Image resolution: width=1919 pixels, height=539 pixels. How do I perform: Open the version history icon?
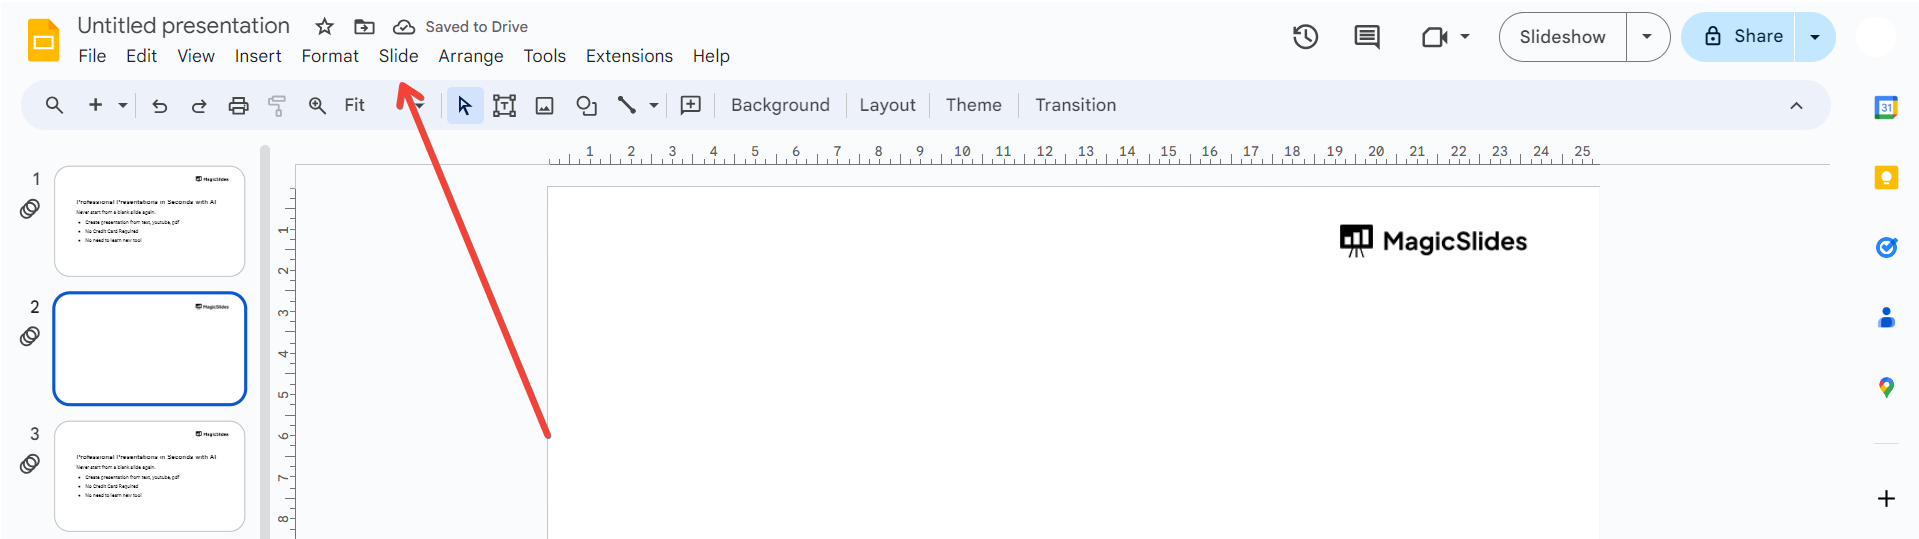(x=1305, y=37)
